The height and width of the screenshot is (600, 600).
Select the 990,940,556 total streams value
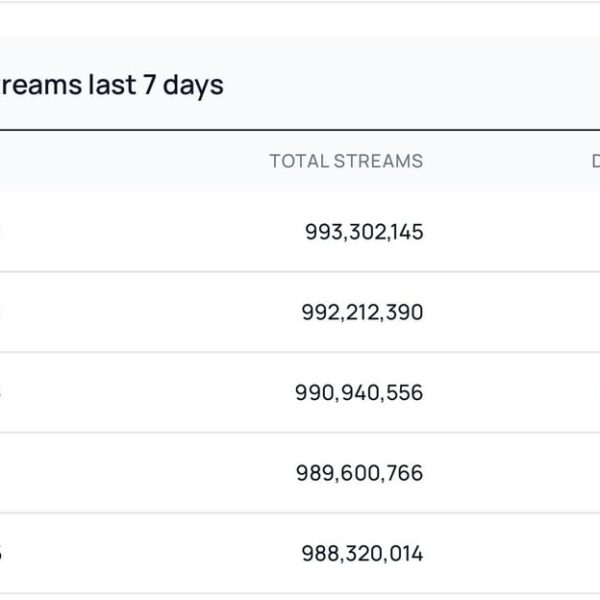[359, 393]
